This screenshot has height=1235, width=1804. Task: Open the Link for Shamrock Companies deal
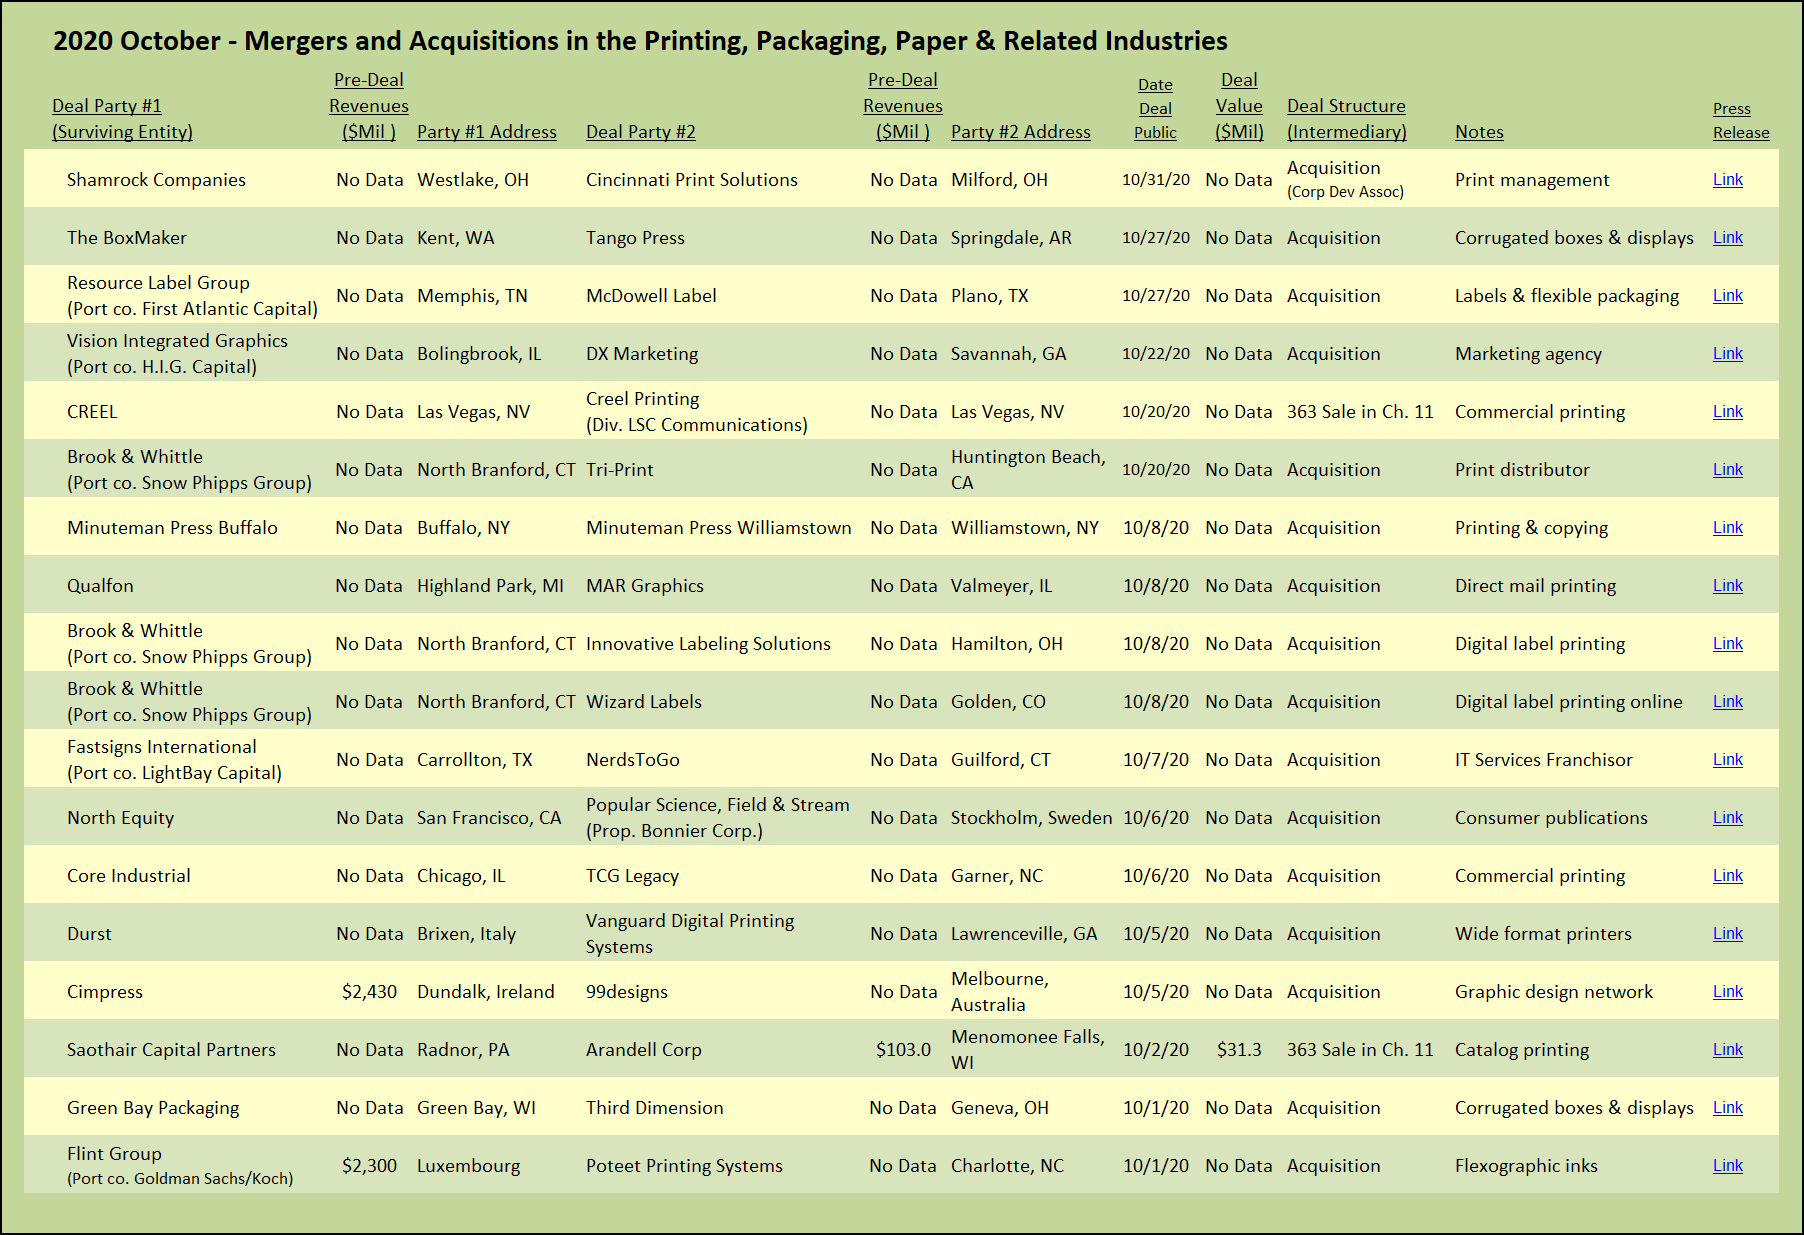tap(1727, 179)
